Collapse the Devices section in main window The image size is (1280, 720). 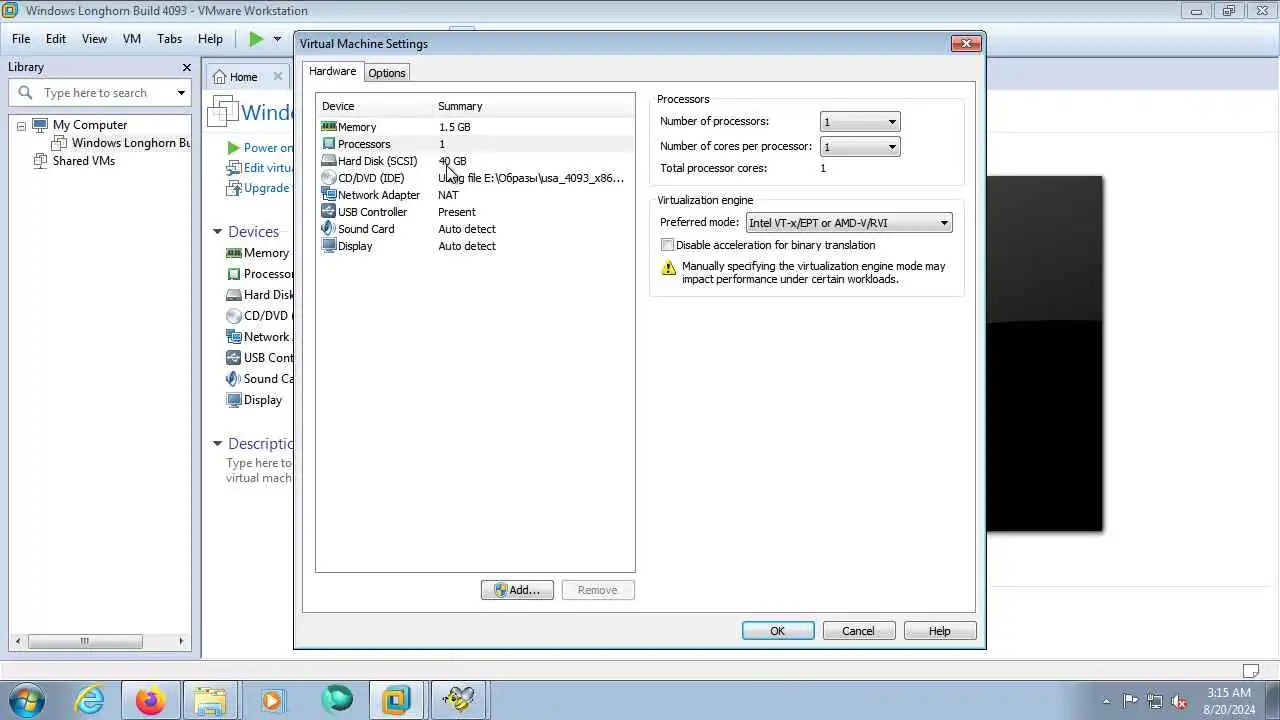point(217,232)
